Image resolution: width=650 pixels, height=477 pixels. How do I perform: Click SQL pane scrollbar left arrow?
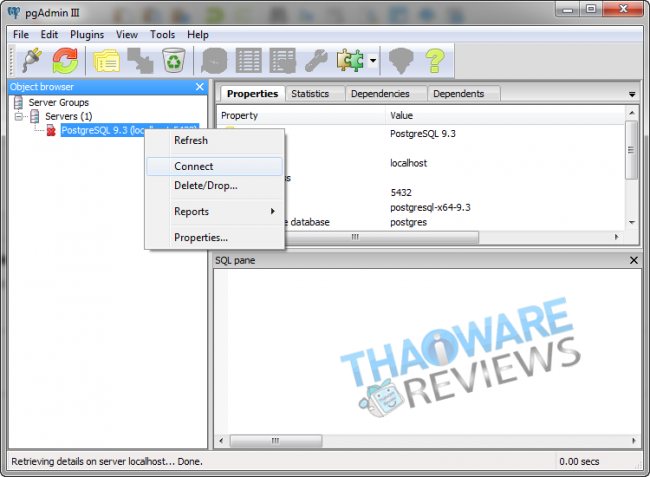point(221,441)
